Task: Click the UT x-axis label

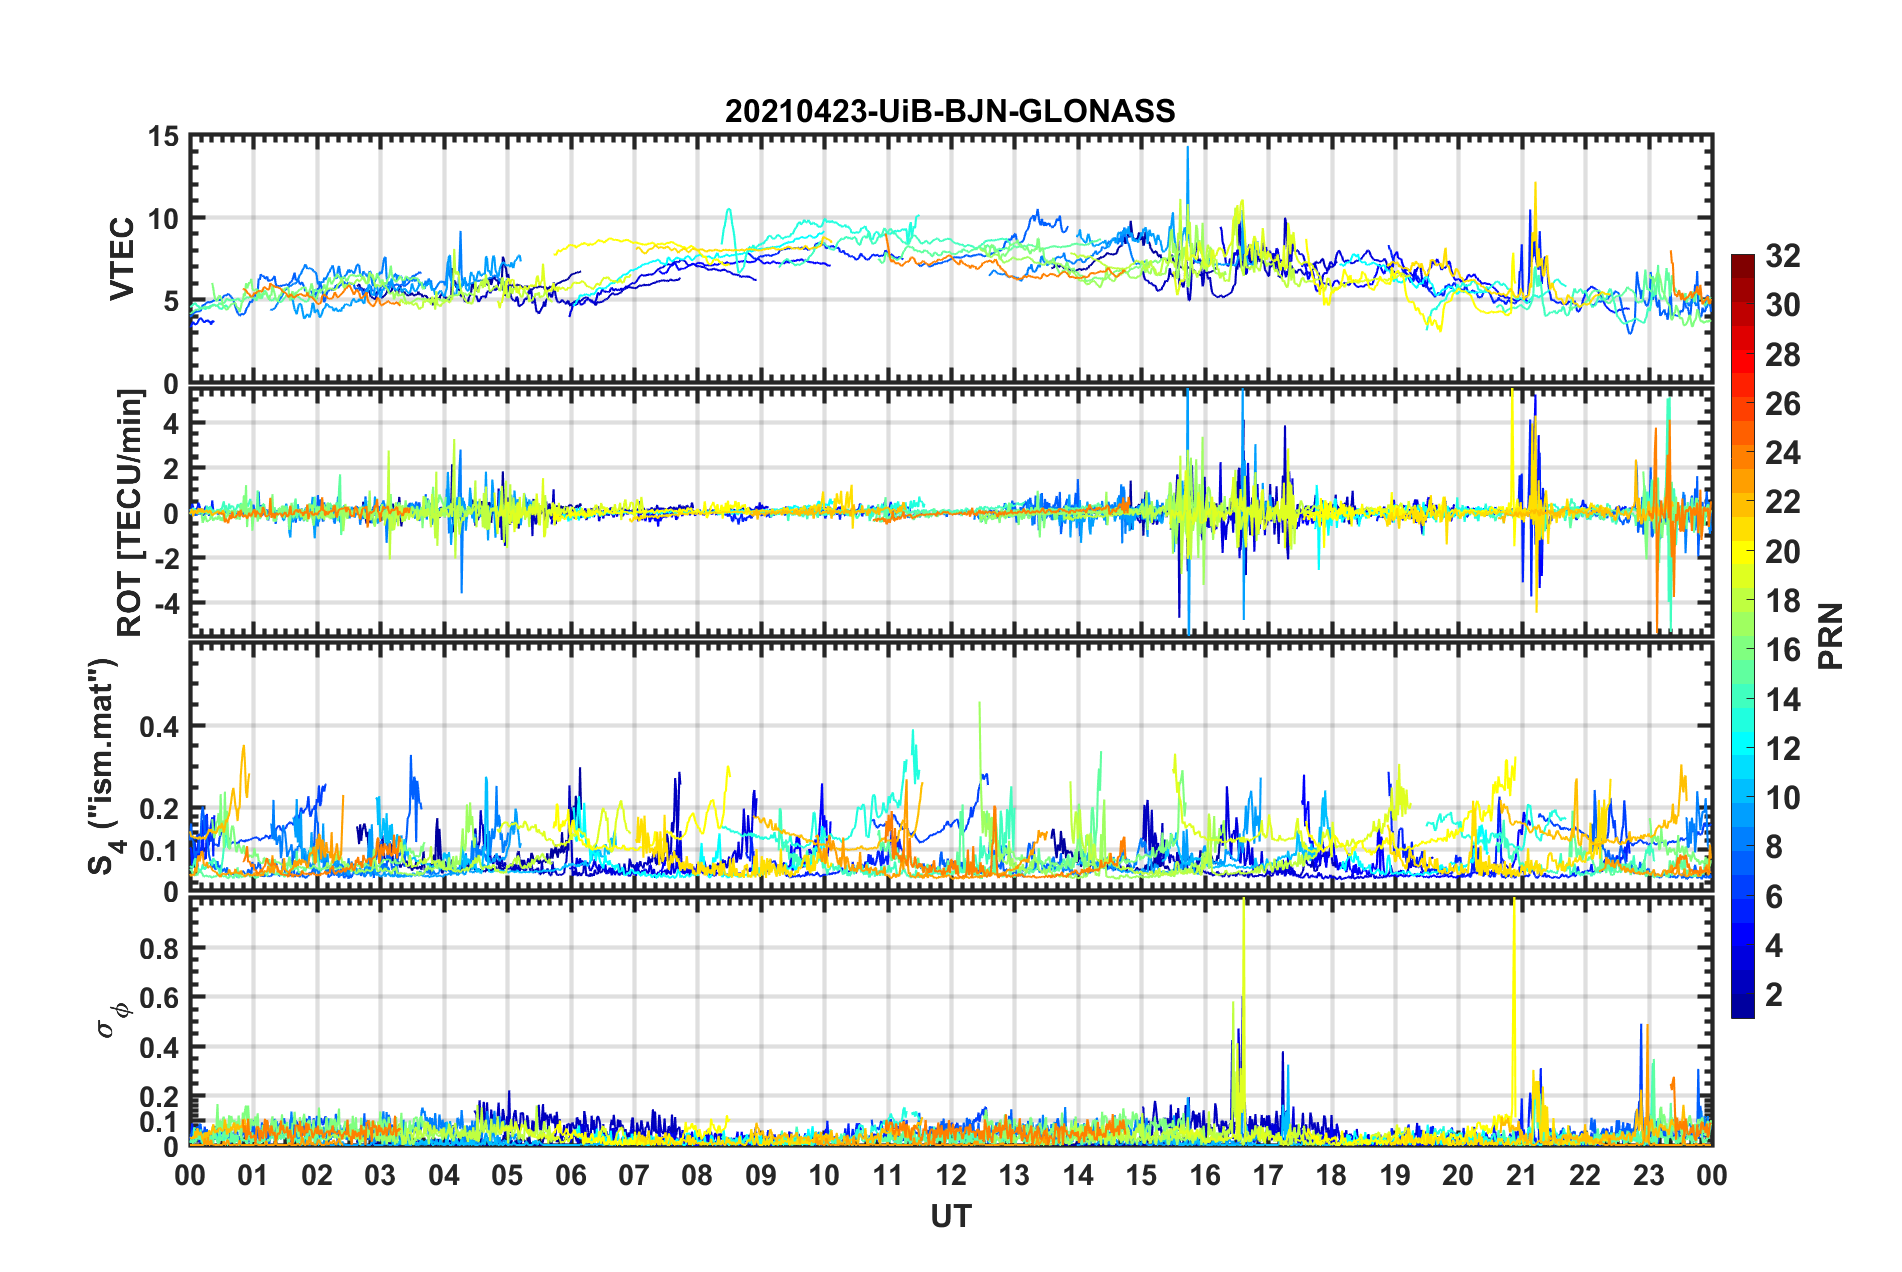Action: pyautogui.click(x=950, y=1216)
